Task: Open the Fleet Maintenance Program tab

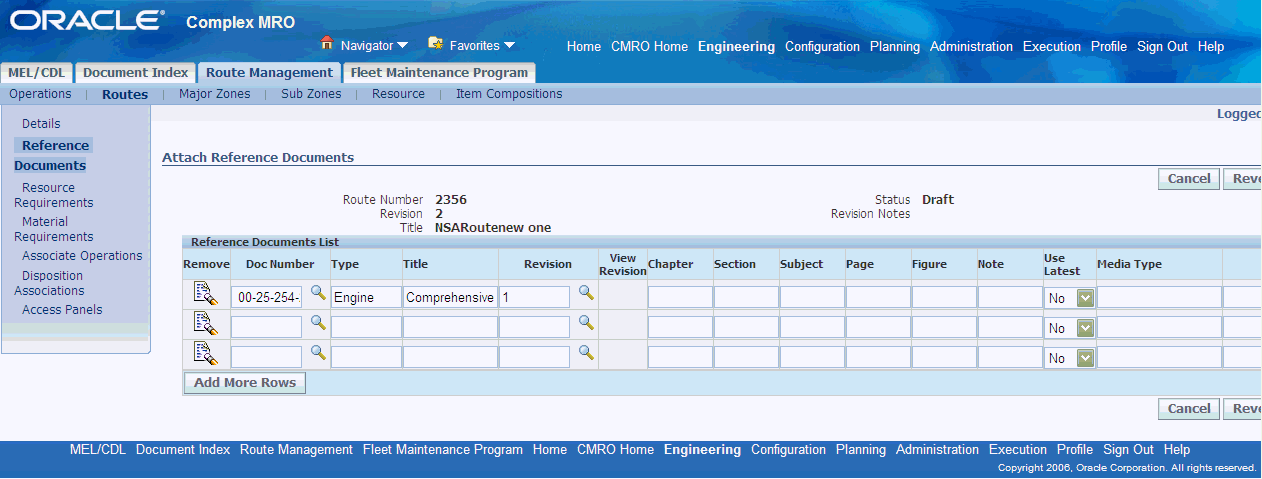Action: (x=439, y=73)
